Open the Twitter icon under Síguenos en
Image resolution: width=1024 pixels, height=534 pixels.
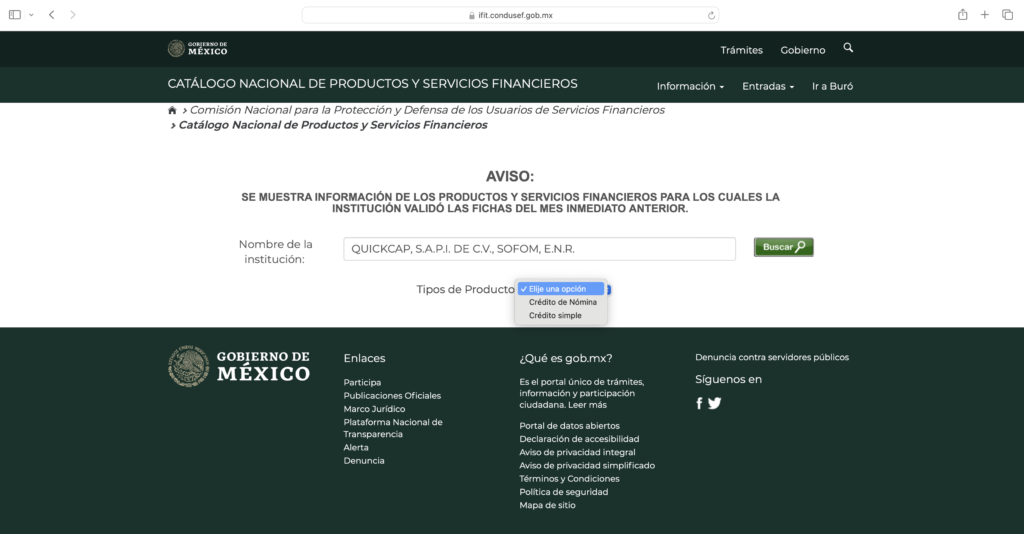pos(715,403)
